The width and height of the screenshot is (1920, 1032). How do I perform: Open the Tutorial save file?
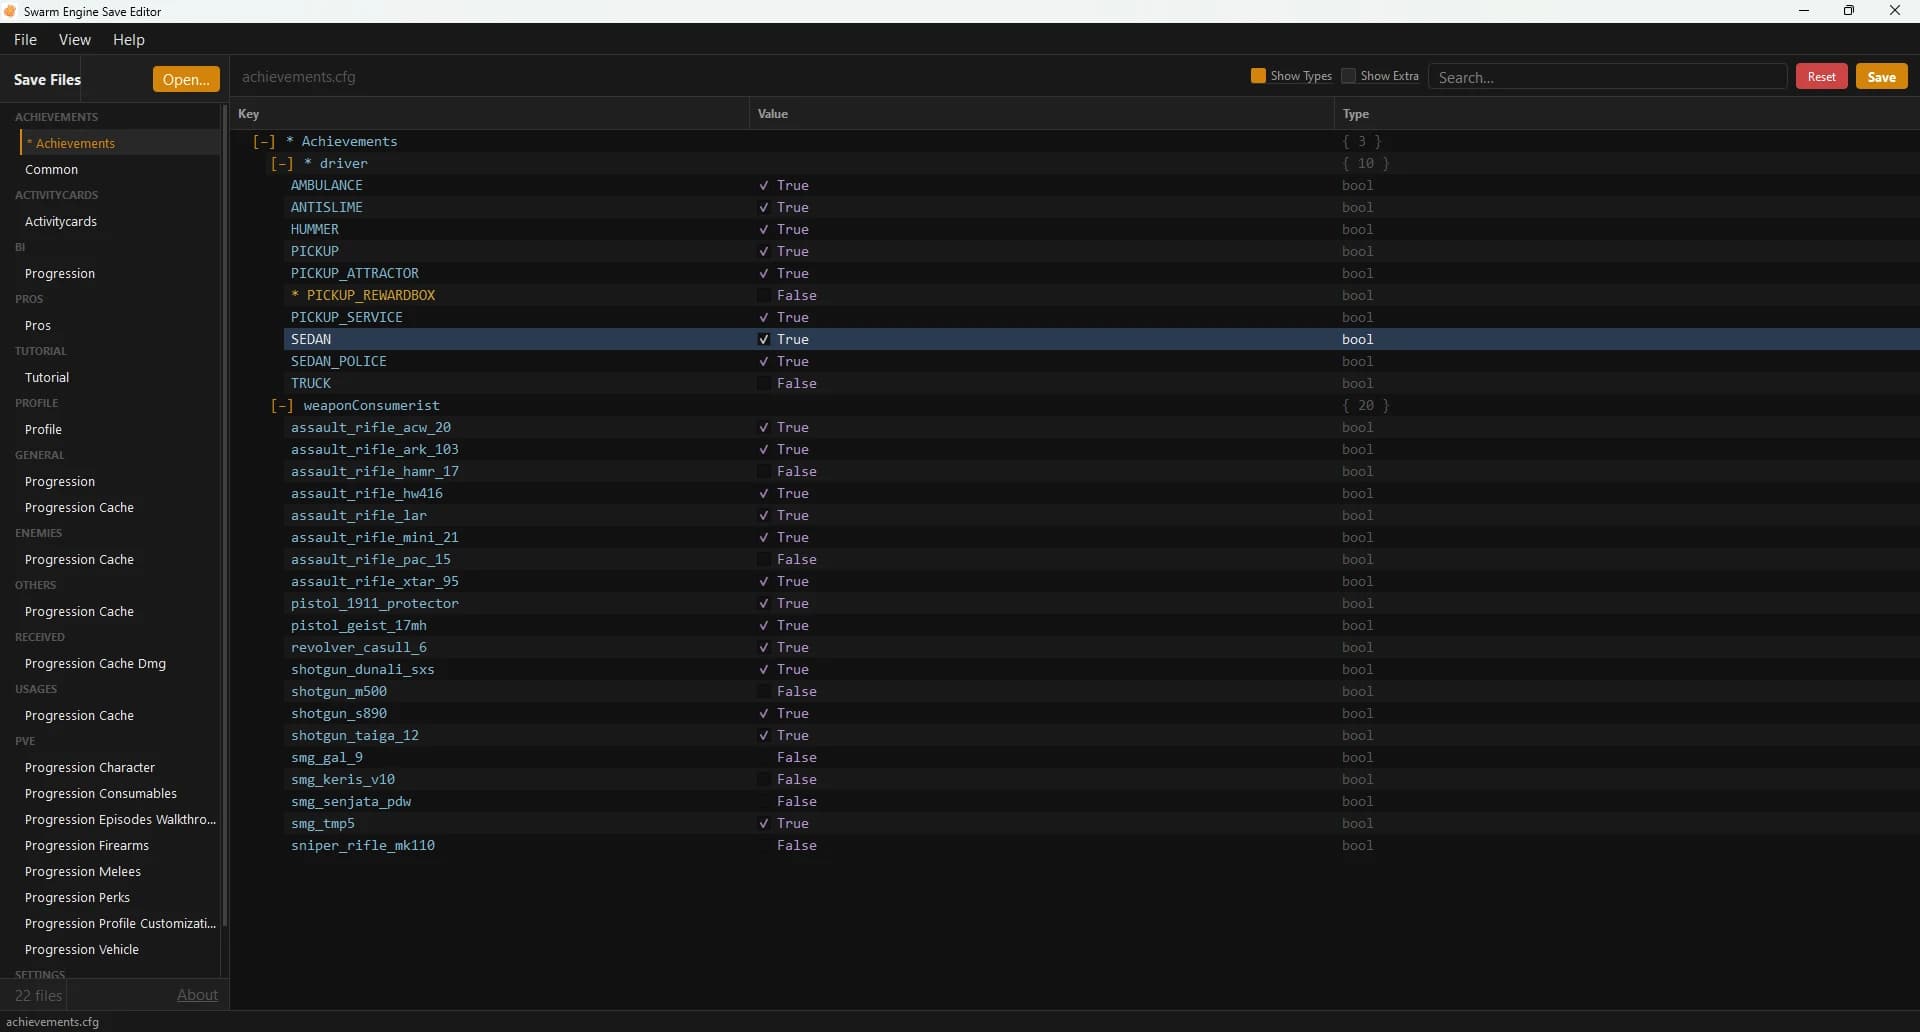tap(120, 377)
